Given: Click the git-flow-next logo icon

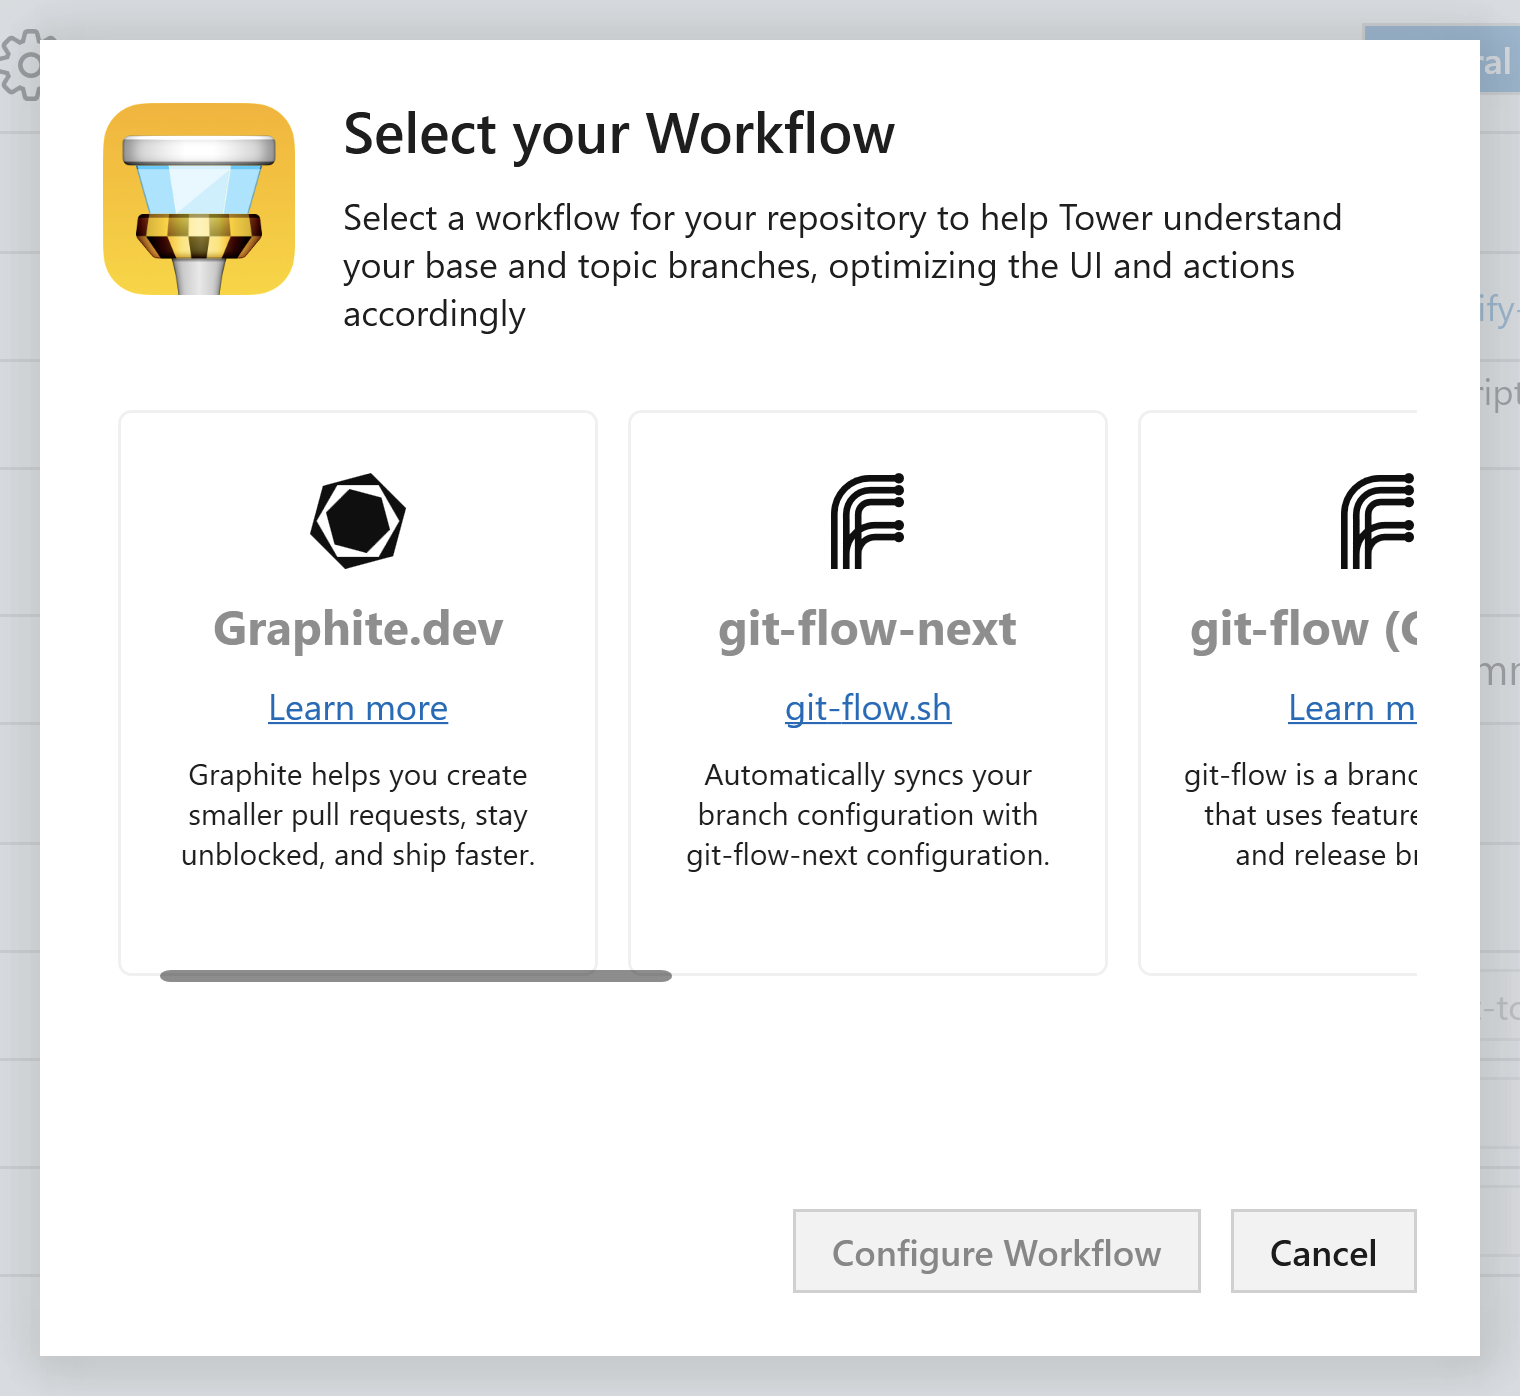Looking at the screenshot, I should click(x=868, y=521).
